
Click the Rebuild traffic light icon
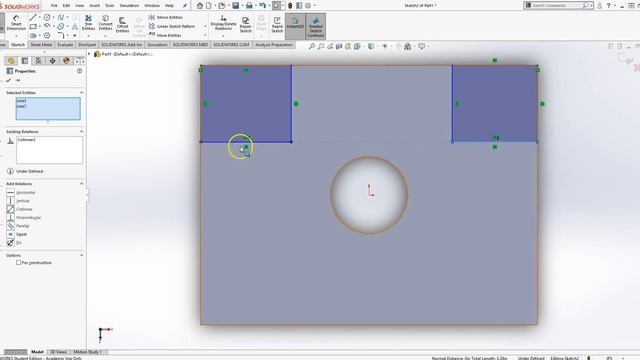point(290,6)
